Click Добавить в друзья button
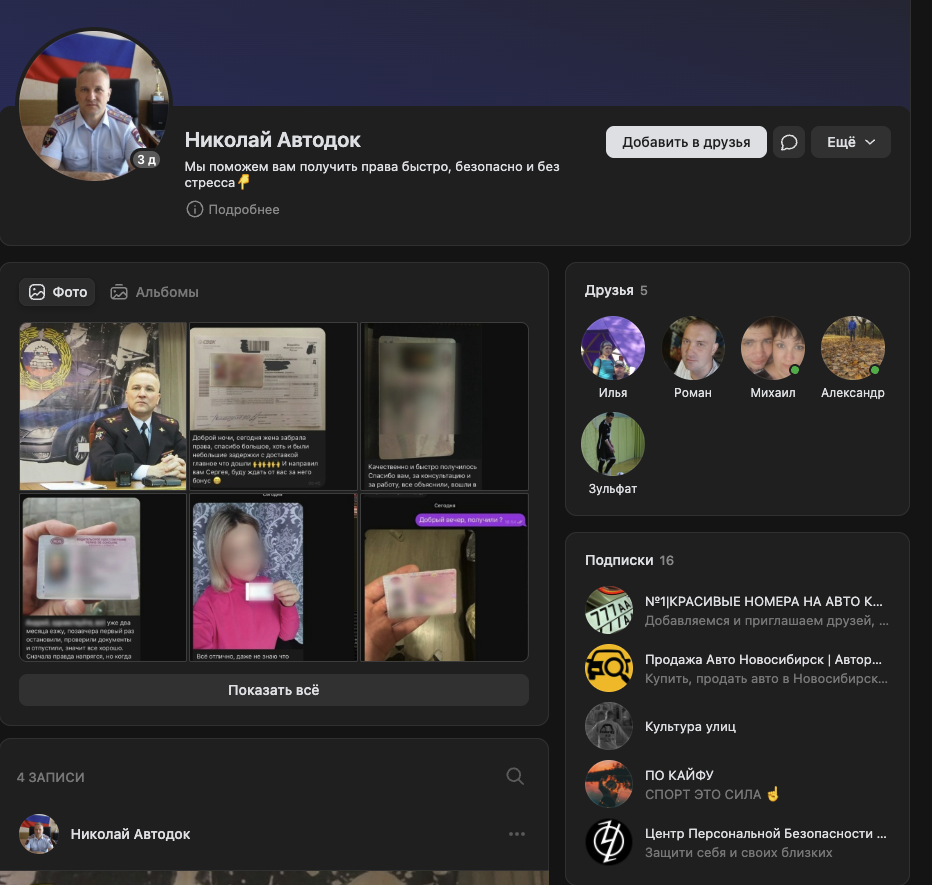 point(686,142)
